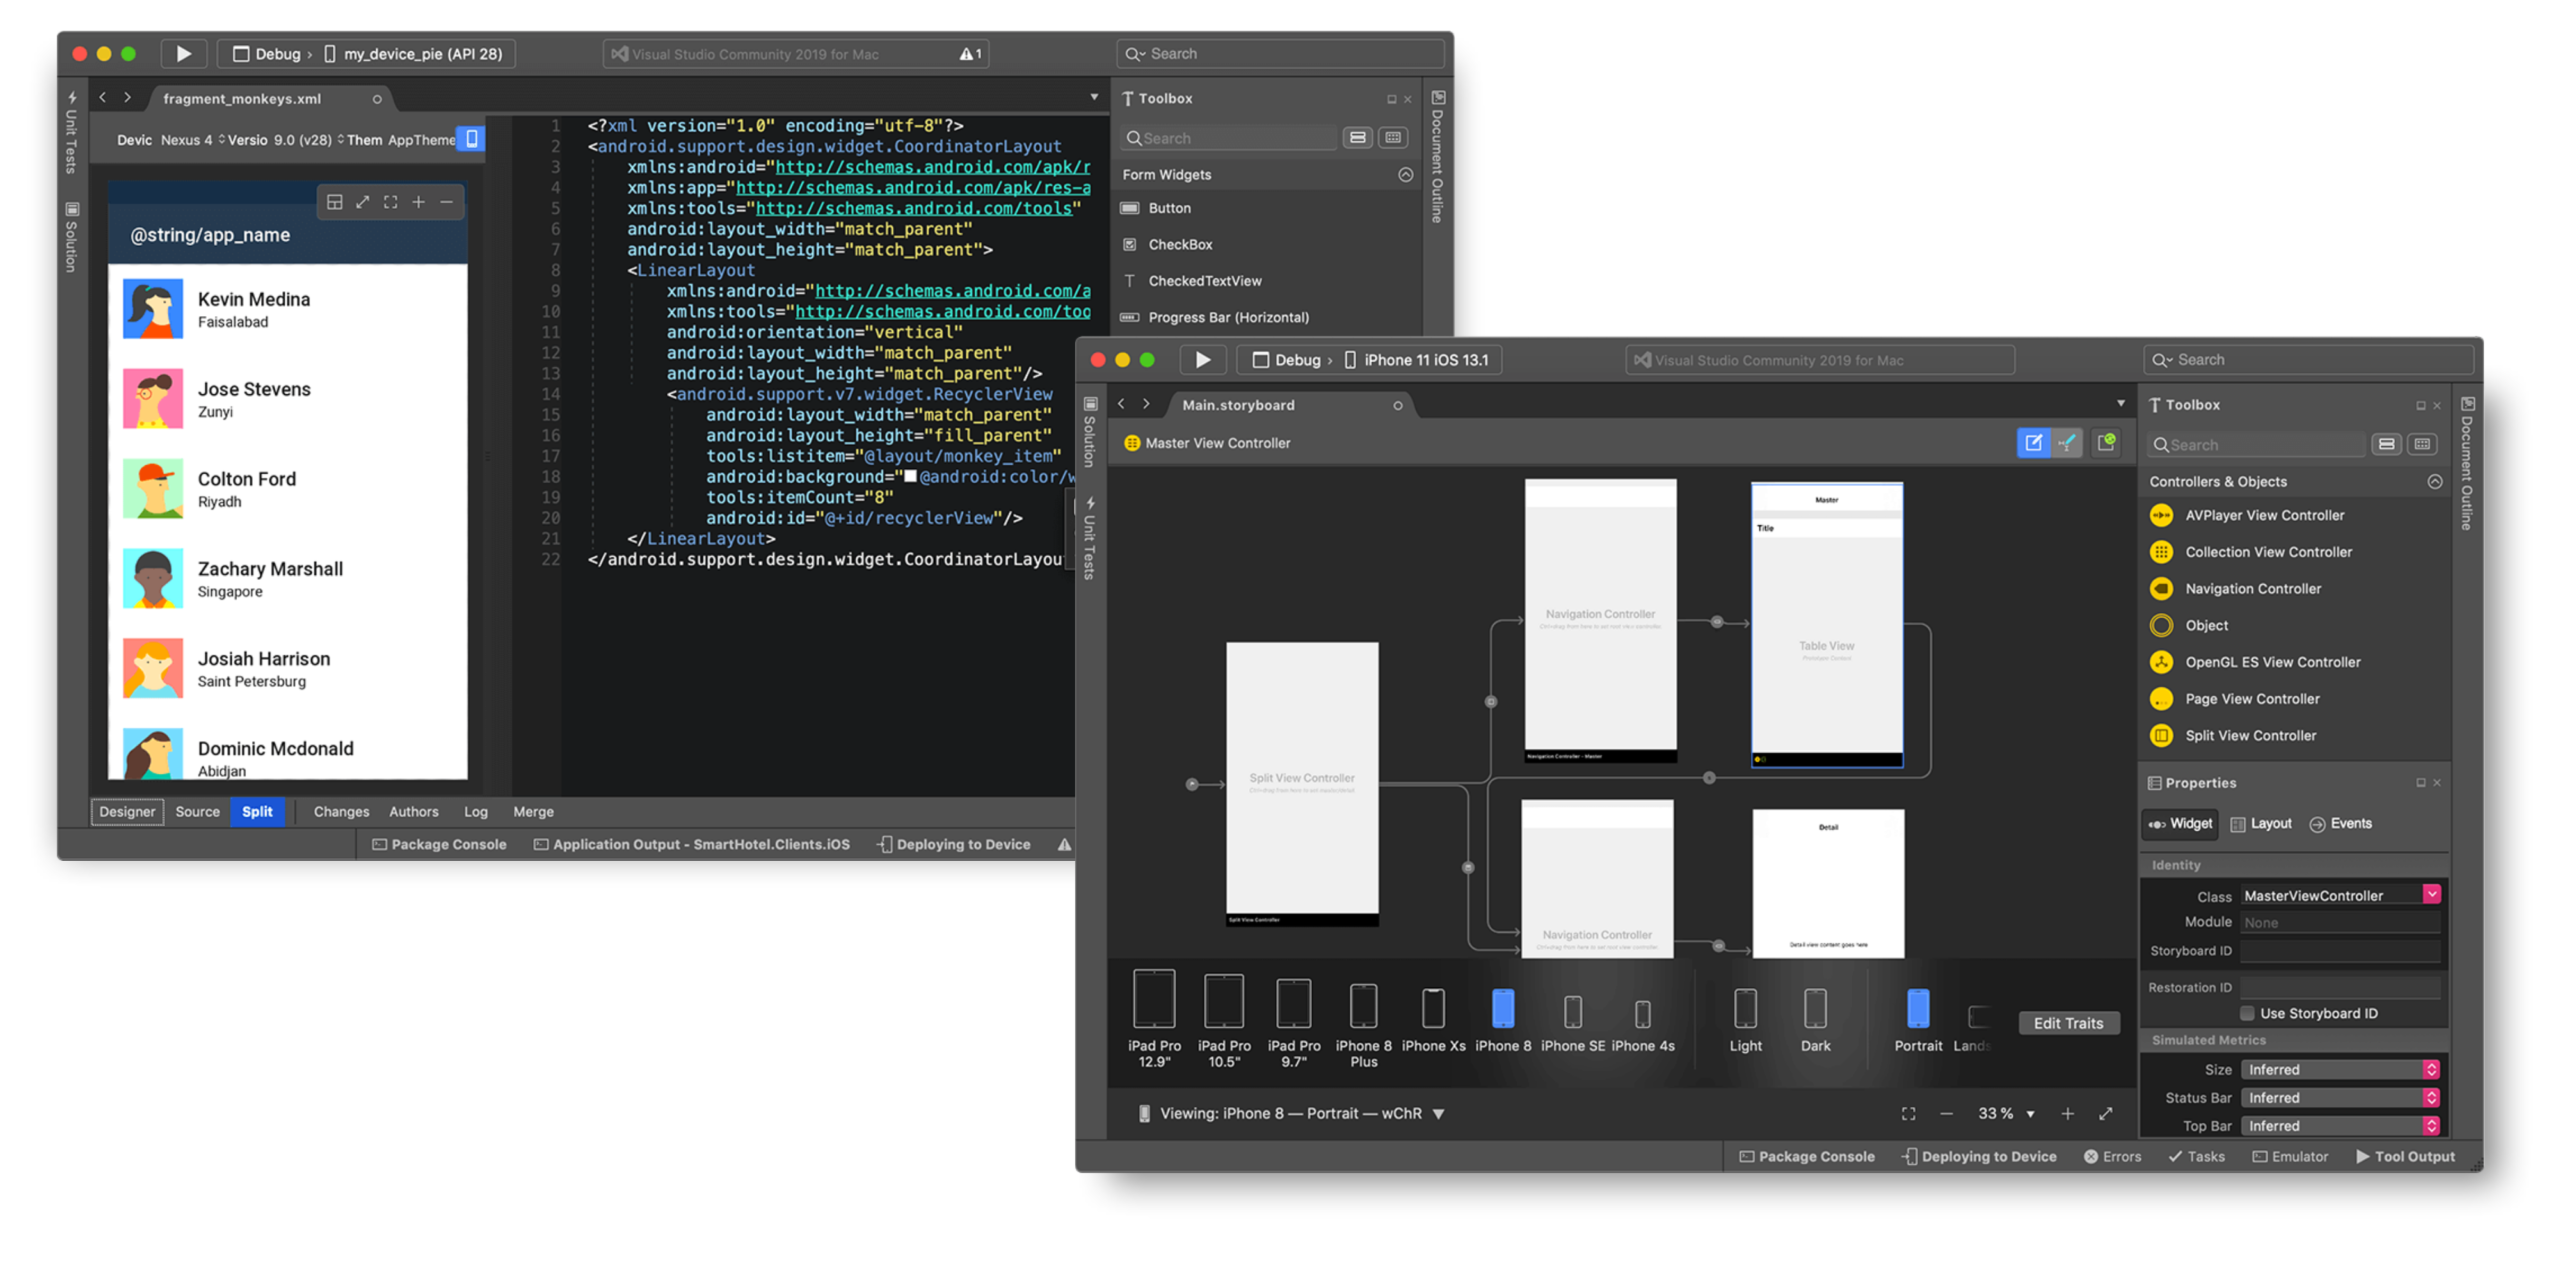Open the Status Bar Inferred dropdown
The width and height of the screenshot is (2560, 1280).
[2339, 1098]
